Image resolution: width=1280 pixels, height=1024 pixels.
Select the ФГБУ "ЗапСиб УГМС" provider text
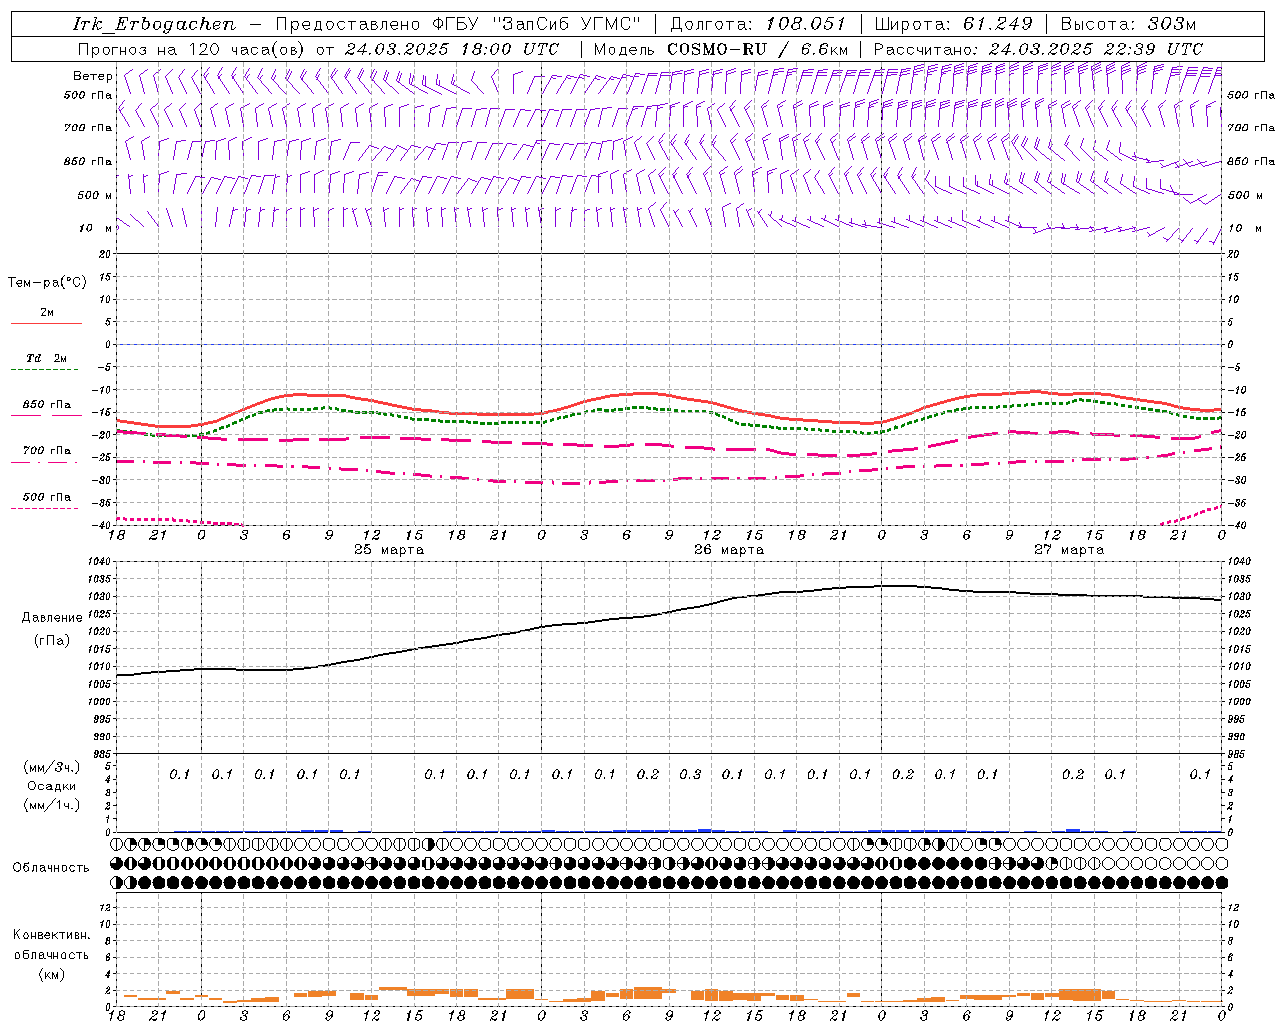pyautogui.click(x=537, y=24)
